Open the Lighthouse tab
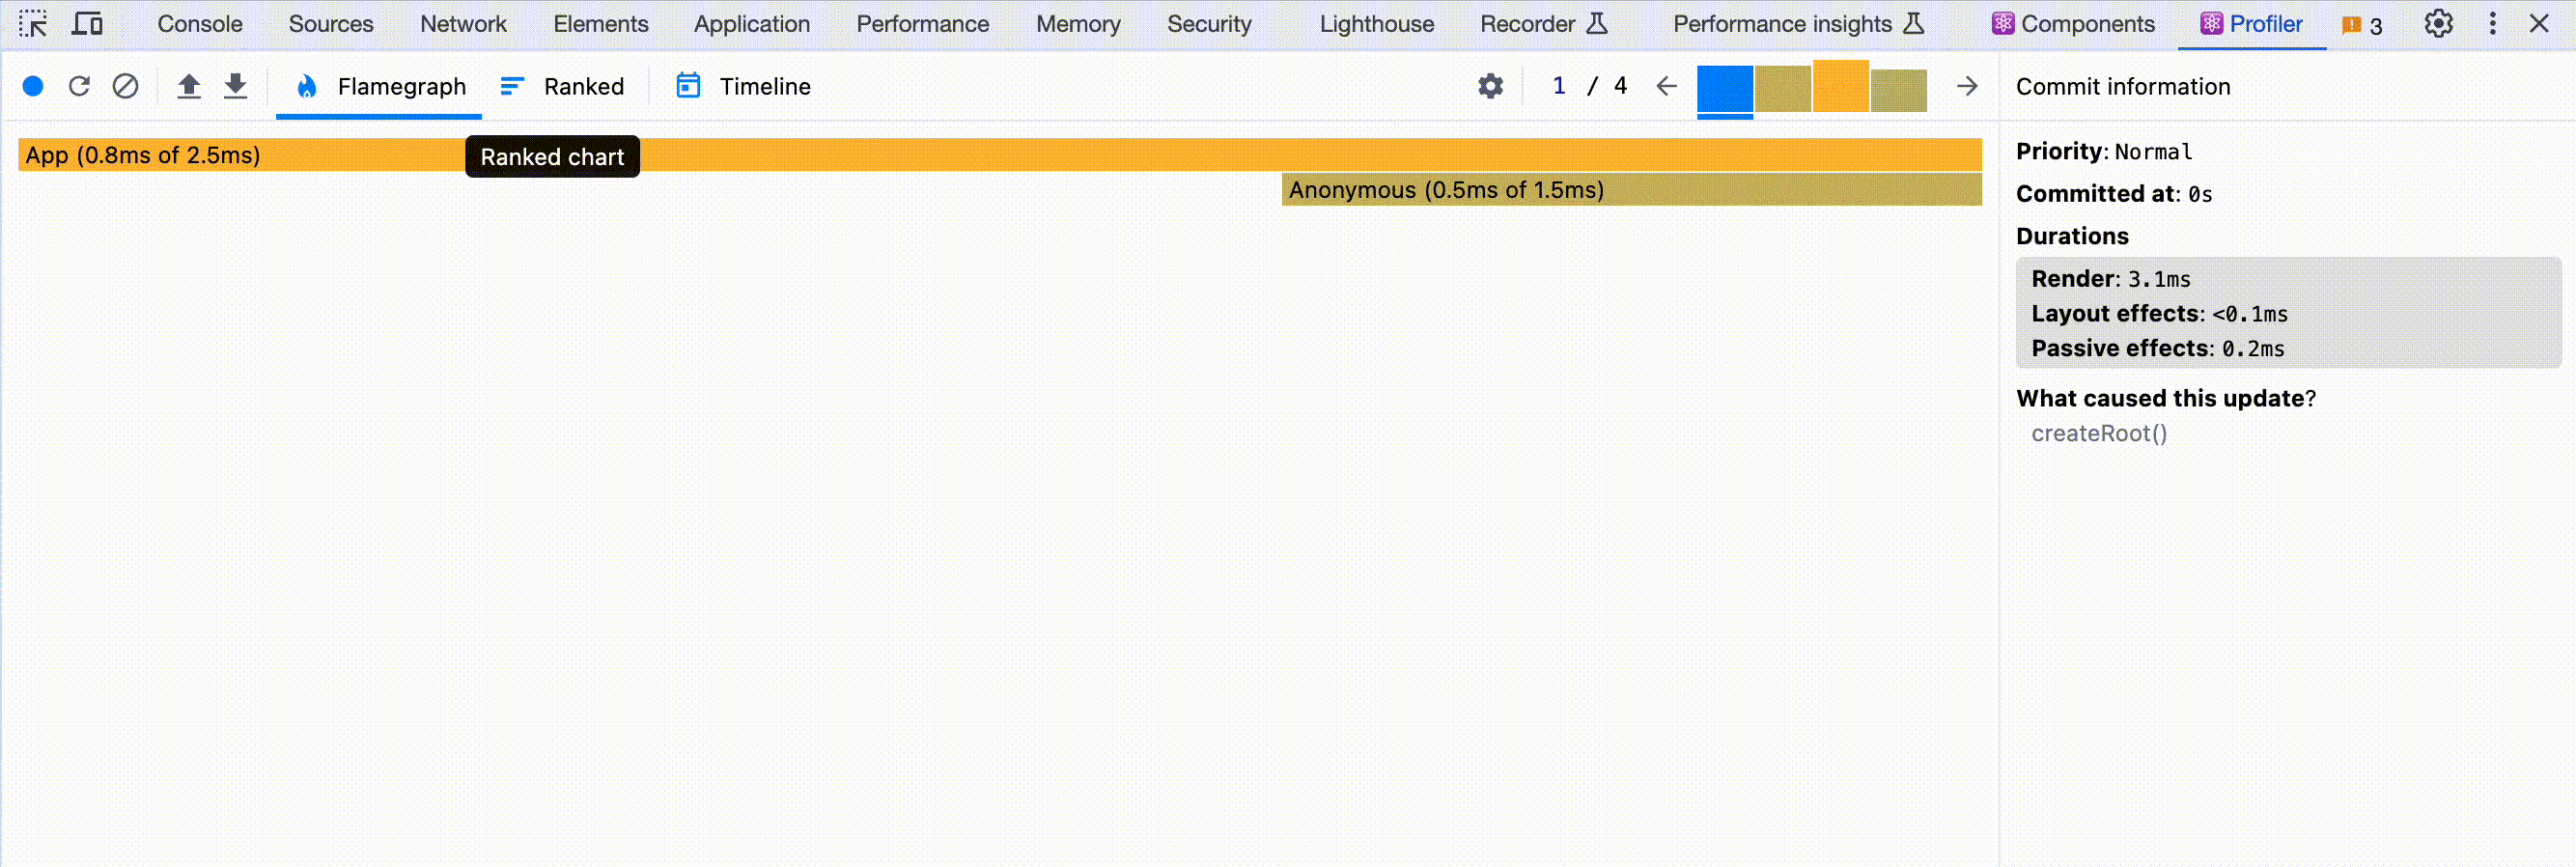The width and height of the screenshot is (2576, 867). coord(1377,24)
